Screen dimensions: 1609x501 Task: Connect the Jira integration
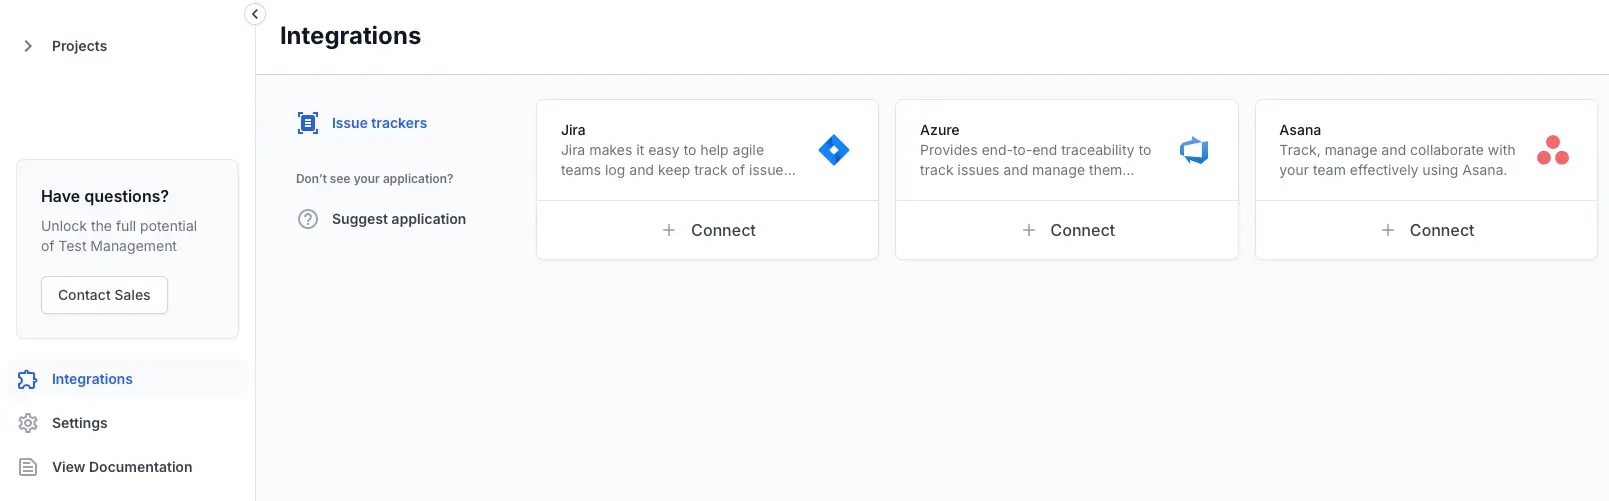coord(708,230)
